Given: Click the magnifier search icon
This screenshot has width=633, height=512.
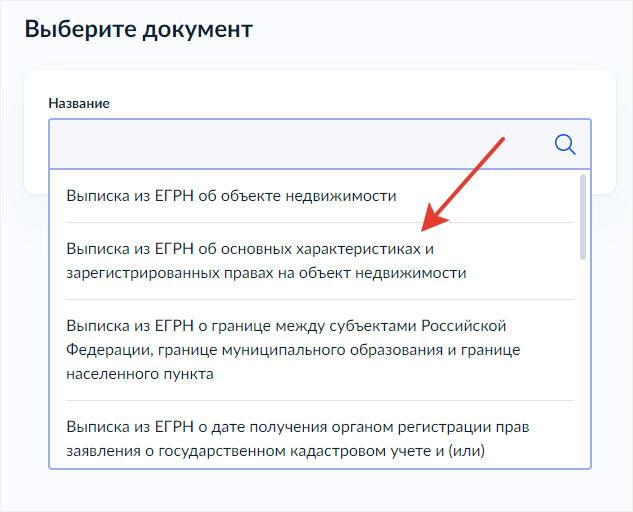Looking at the screenshot, I should pyautogui.click(x=565, y=145).
